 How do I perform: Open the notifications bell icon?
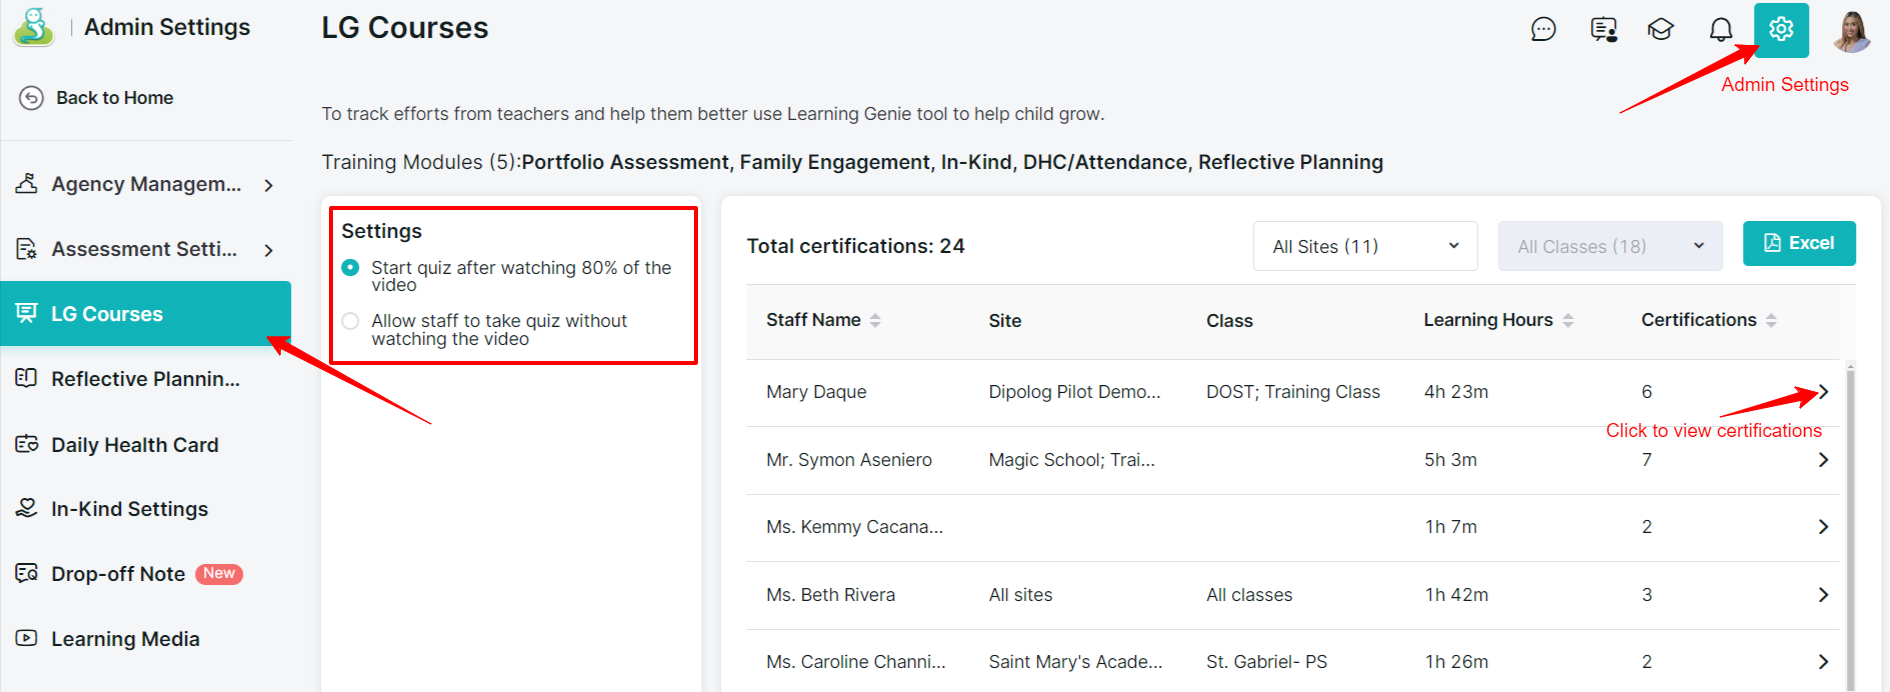[x=1721, y=30]
